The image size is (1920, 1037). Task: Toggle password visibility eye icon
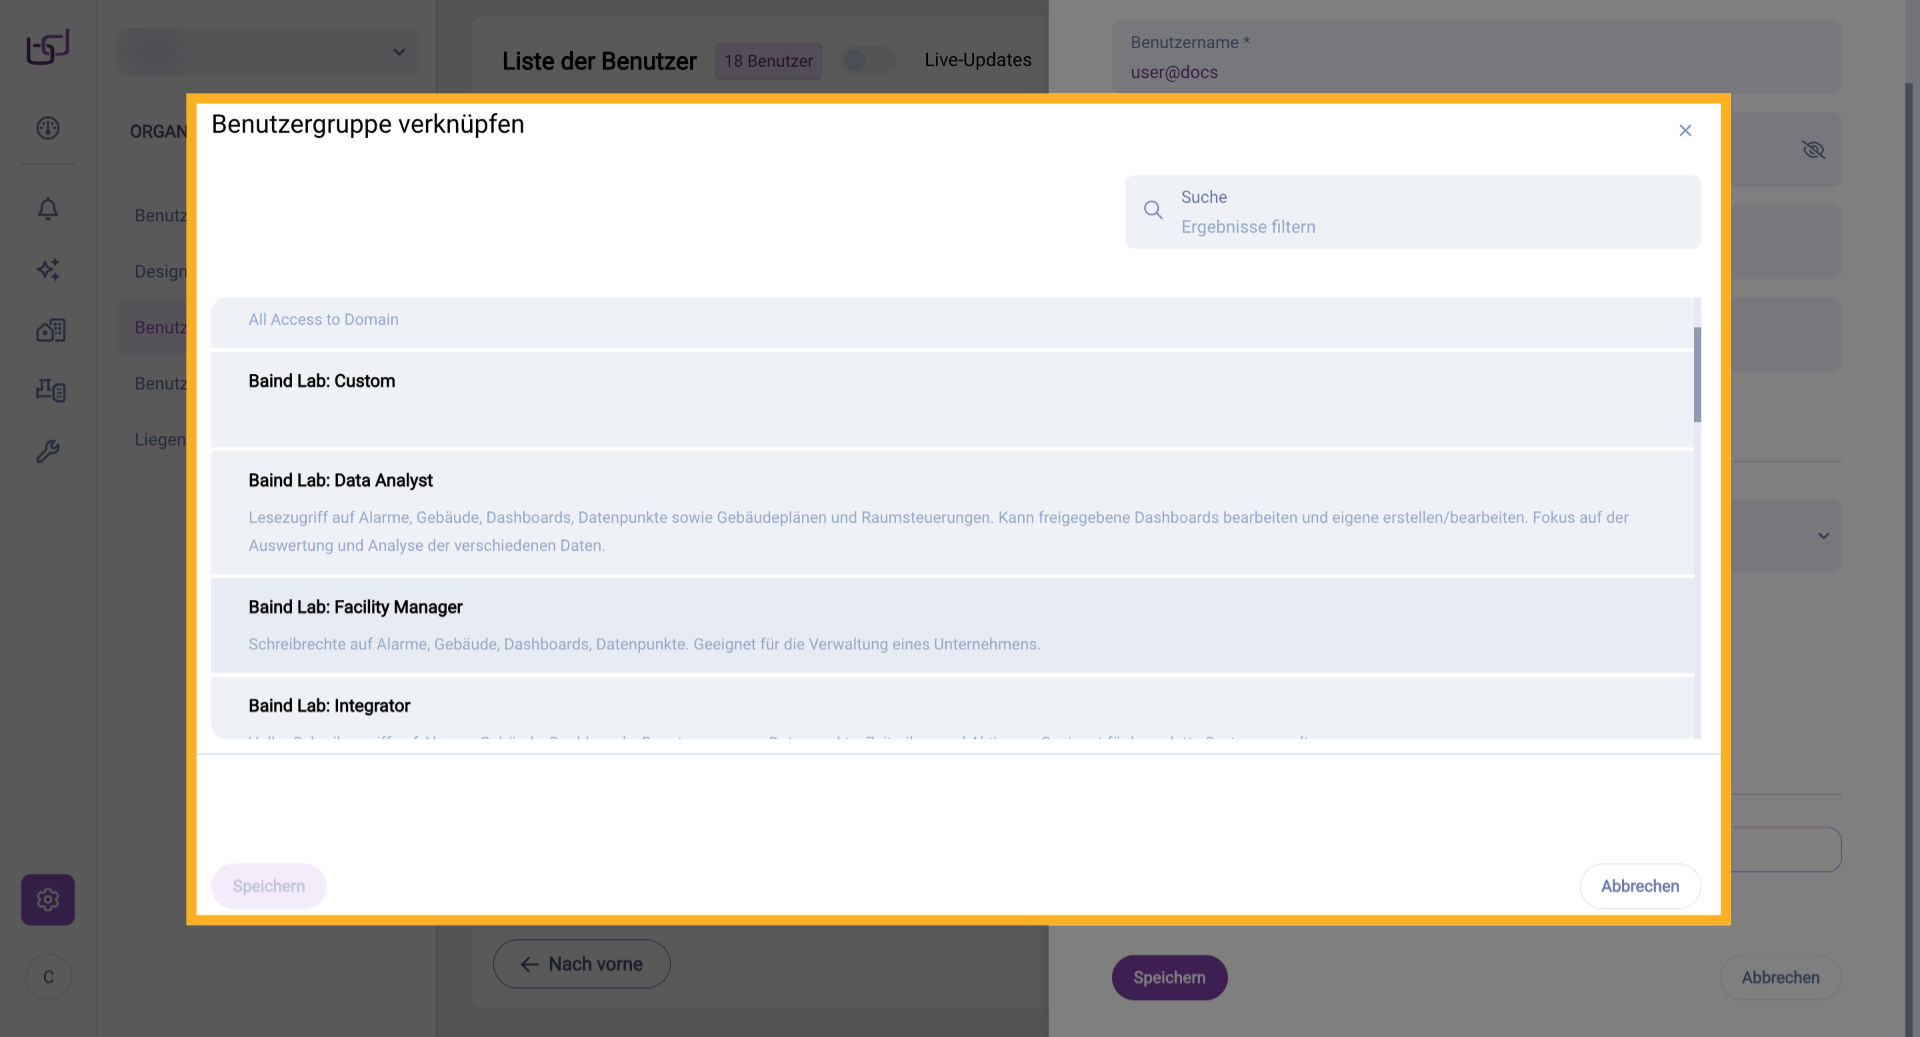[1813, 150]
